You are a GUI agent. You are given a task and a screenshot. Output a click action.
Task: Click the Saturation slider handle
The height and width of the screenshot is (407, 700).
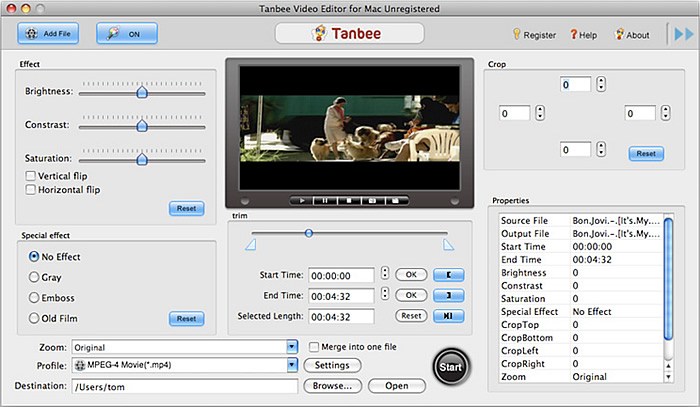click(x=142, y=159)
